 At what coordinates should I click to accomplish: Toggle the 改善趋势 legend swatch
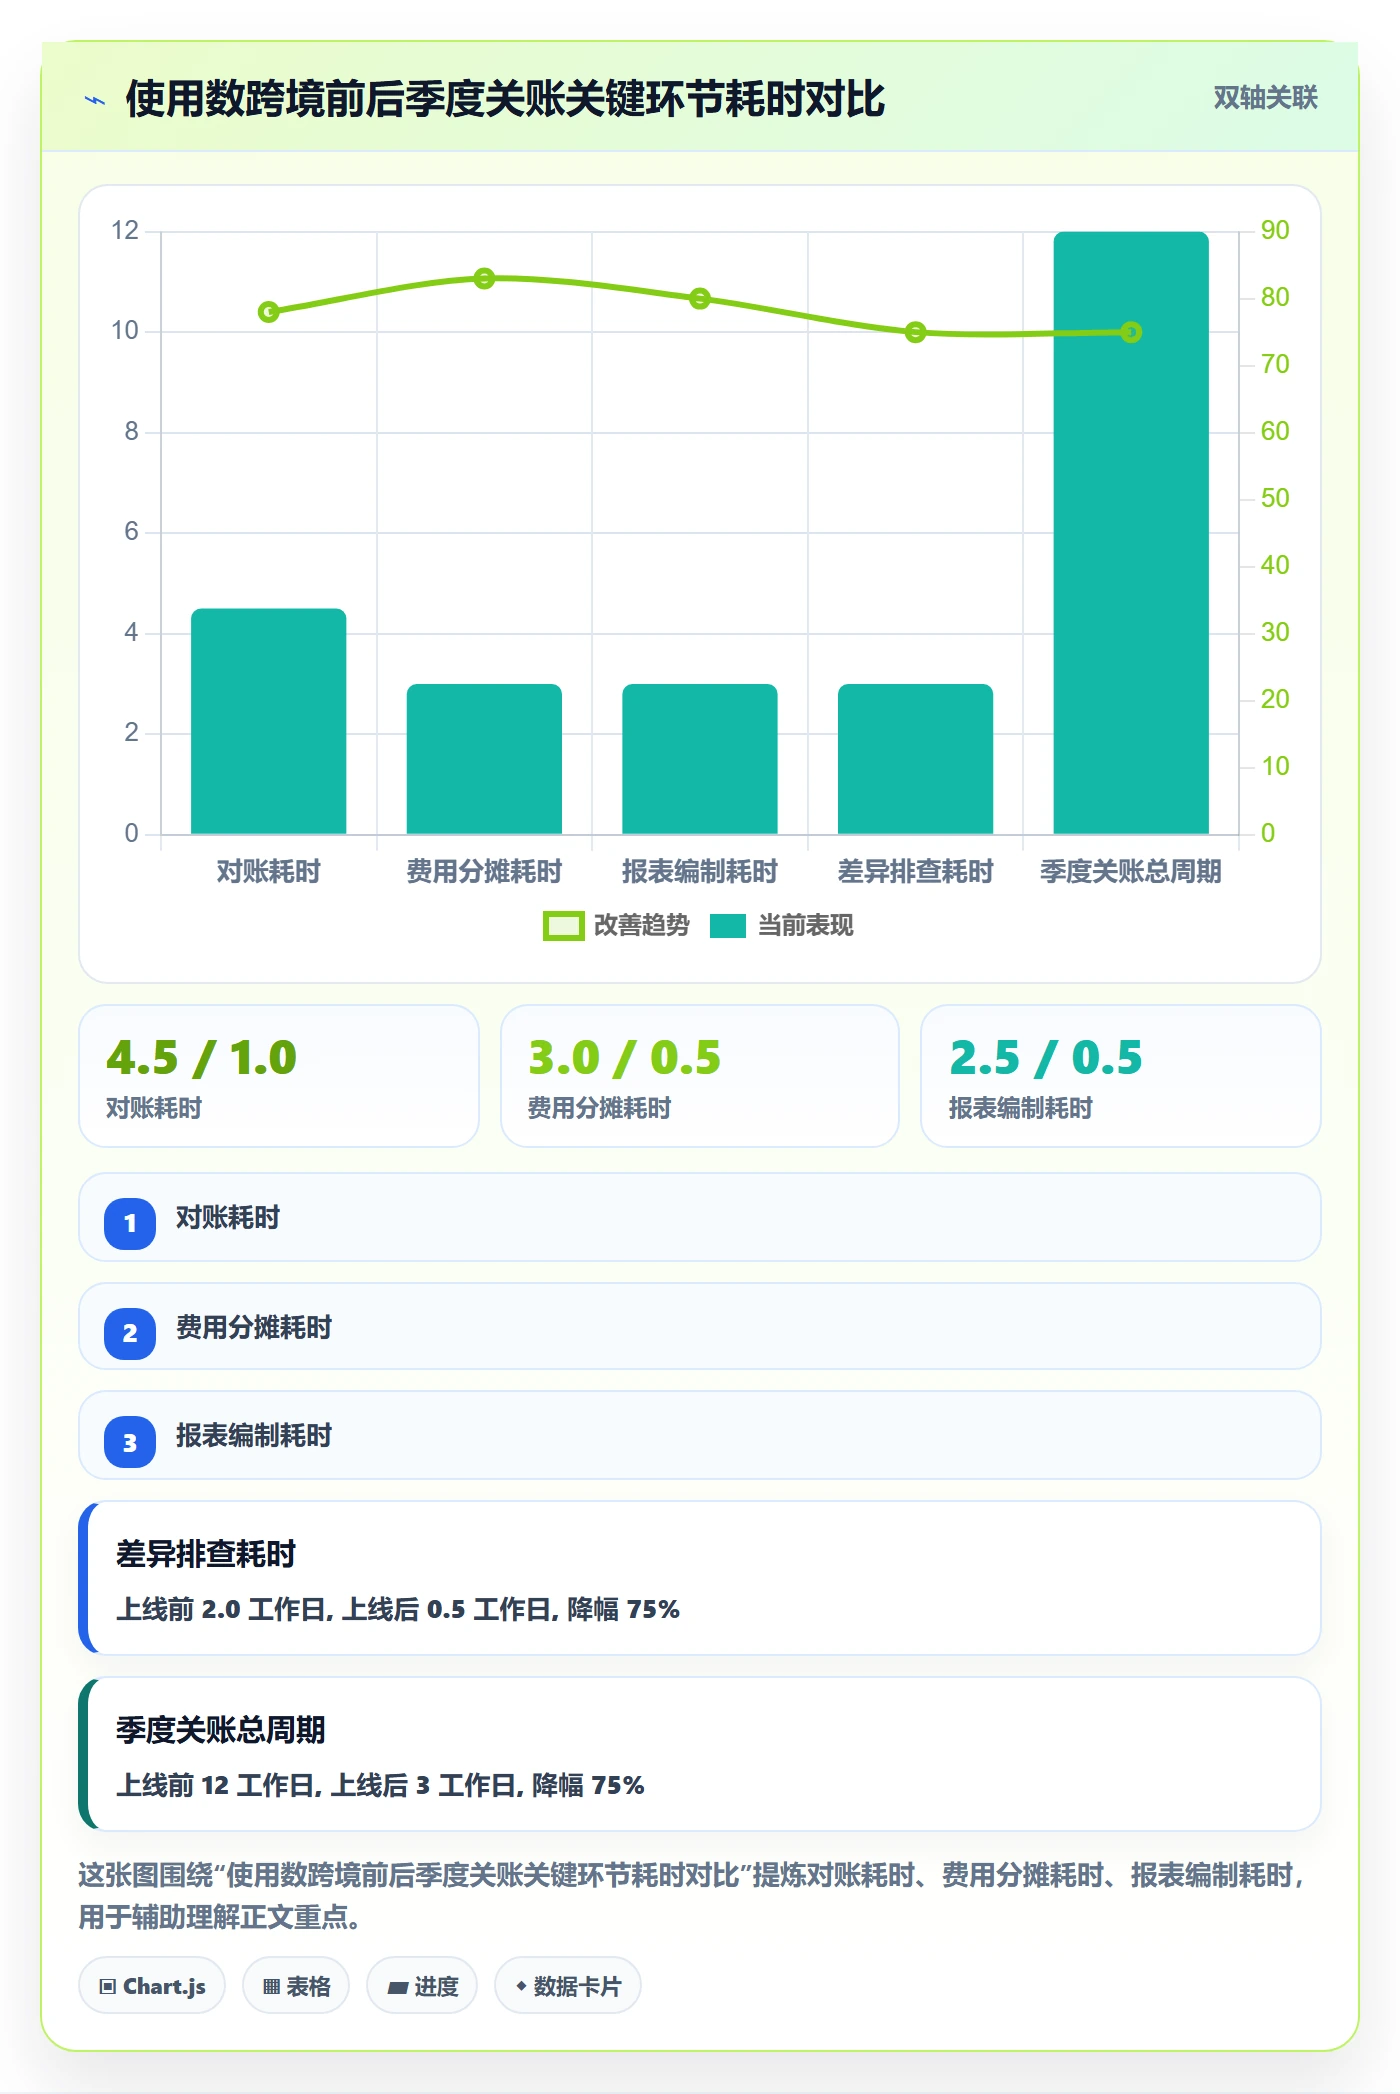tap(563, 926)
